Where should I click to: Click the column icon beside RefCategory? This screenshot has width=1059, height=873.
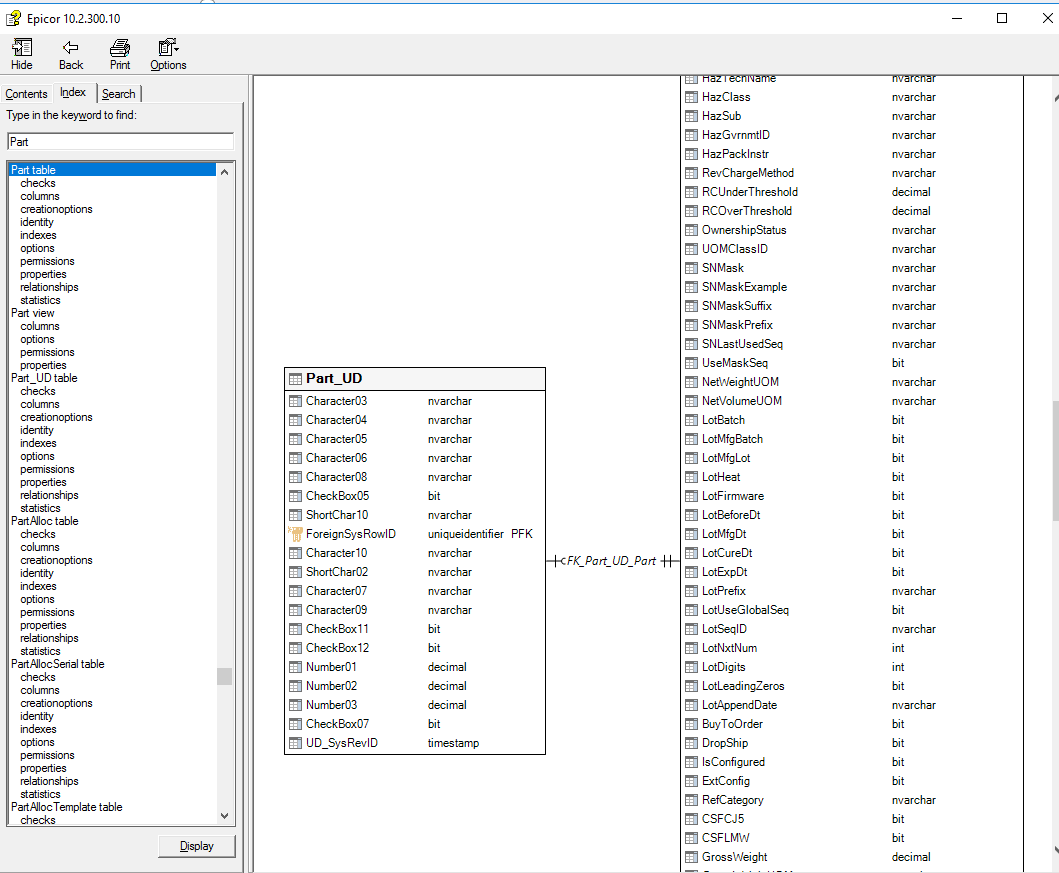pos(691,800)
